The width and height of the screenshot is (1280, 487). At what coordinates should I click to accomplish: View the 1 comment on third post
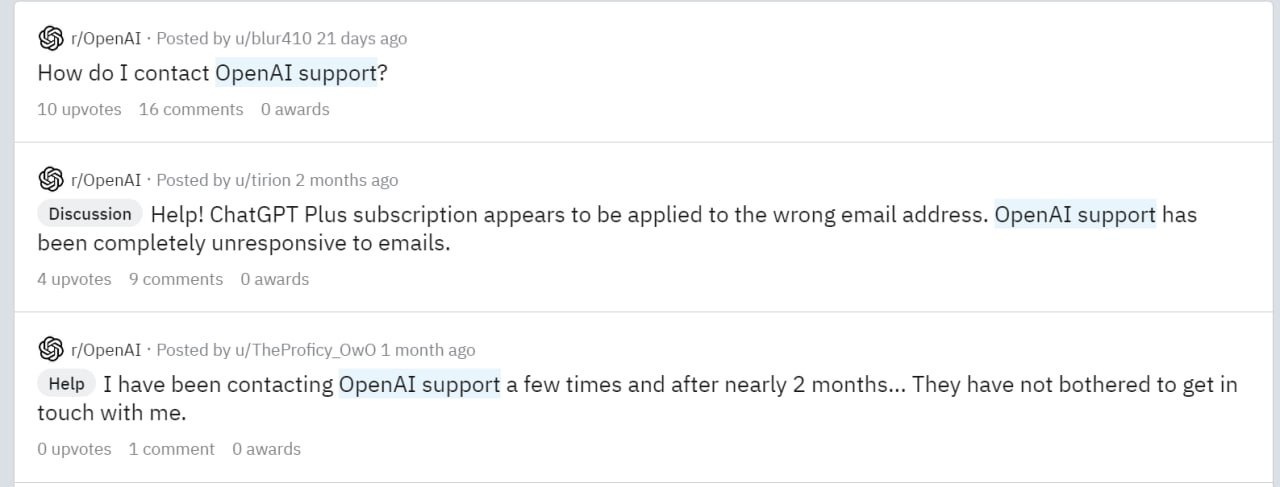[172, 449]
